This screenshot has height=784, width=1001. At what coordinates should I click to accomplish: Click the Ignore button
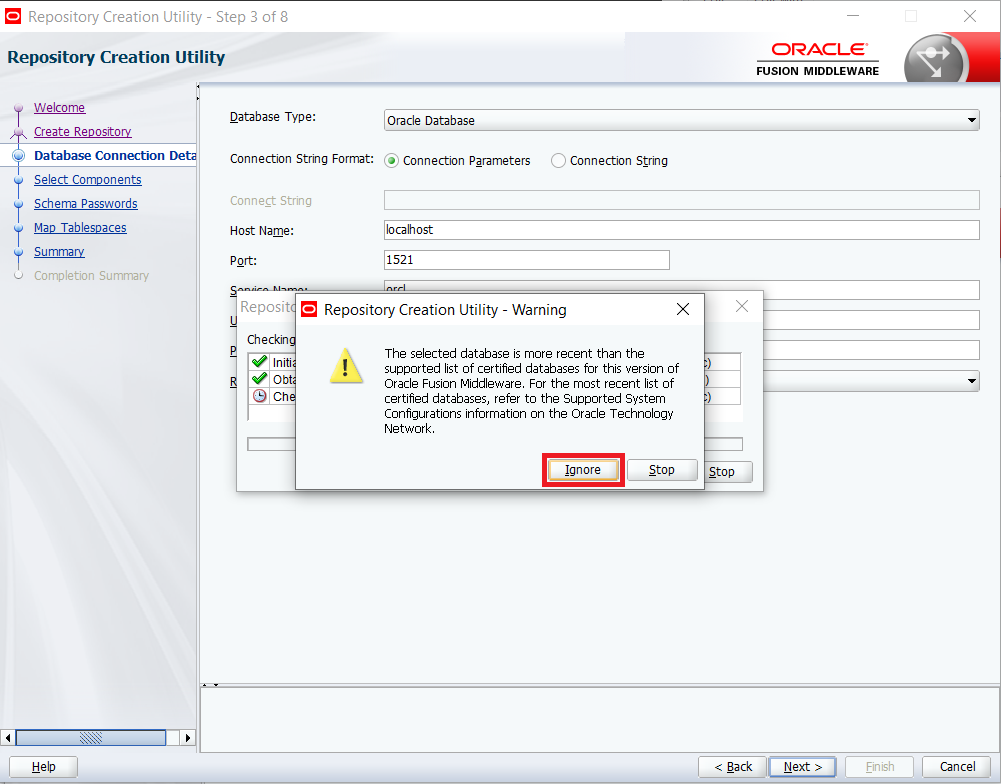pos(583,470)
